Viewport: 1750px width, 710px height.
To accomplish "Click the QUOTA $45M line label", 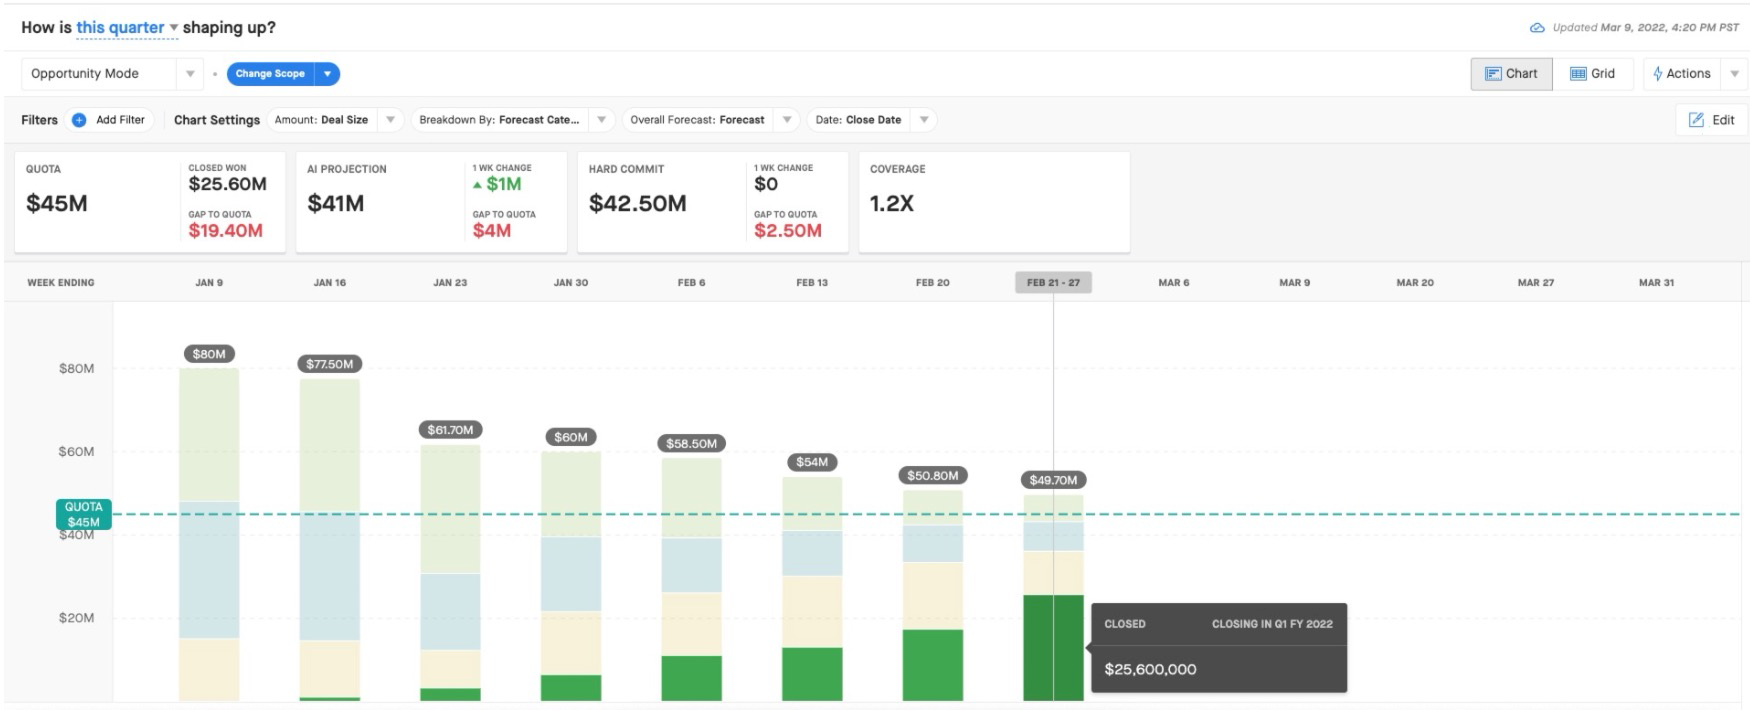I will 83,515.
